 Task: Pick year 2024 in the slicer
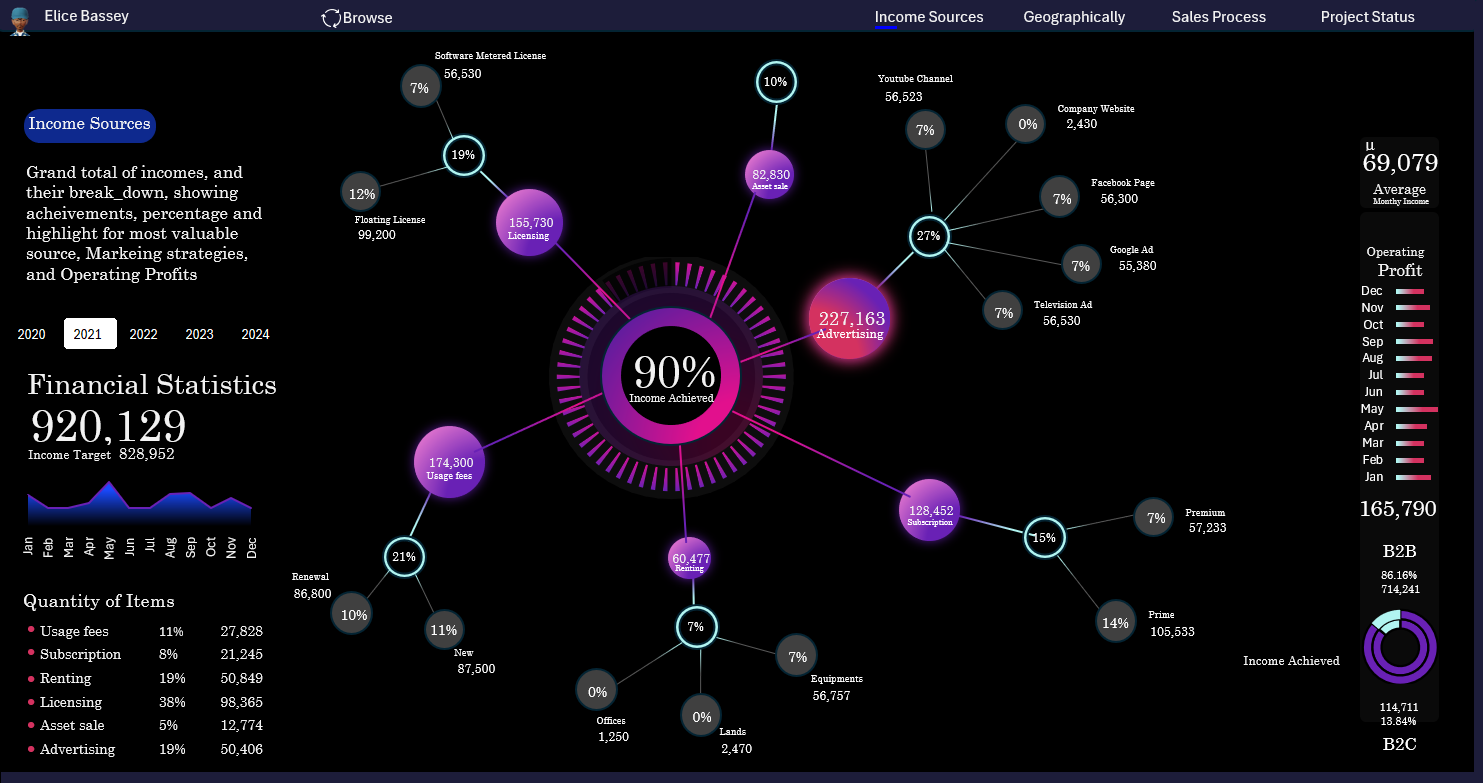point(256,334)
